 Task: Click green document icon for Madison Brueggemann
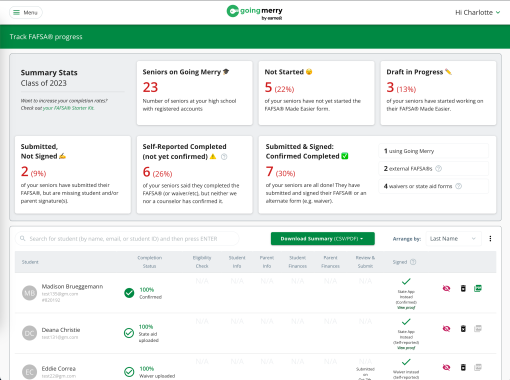tap(478, 288)
